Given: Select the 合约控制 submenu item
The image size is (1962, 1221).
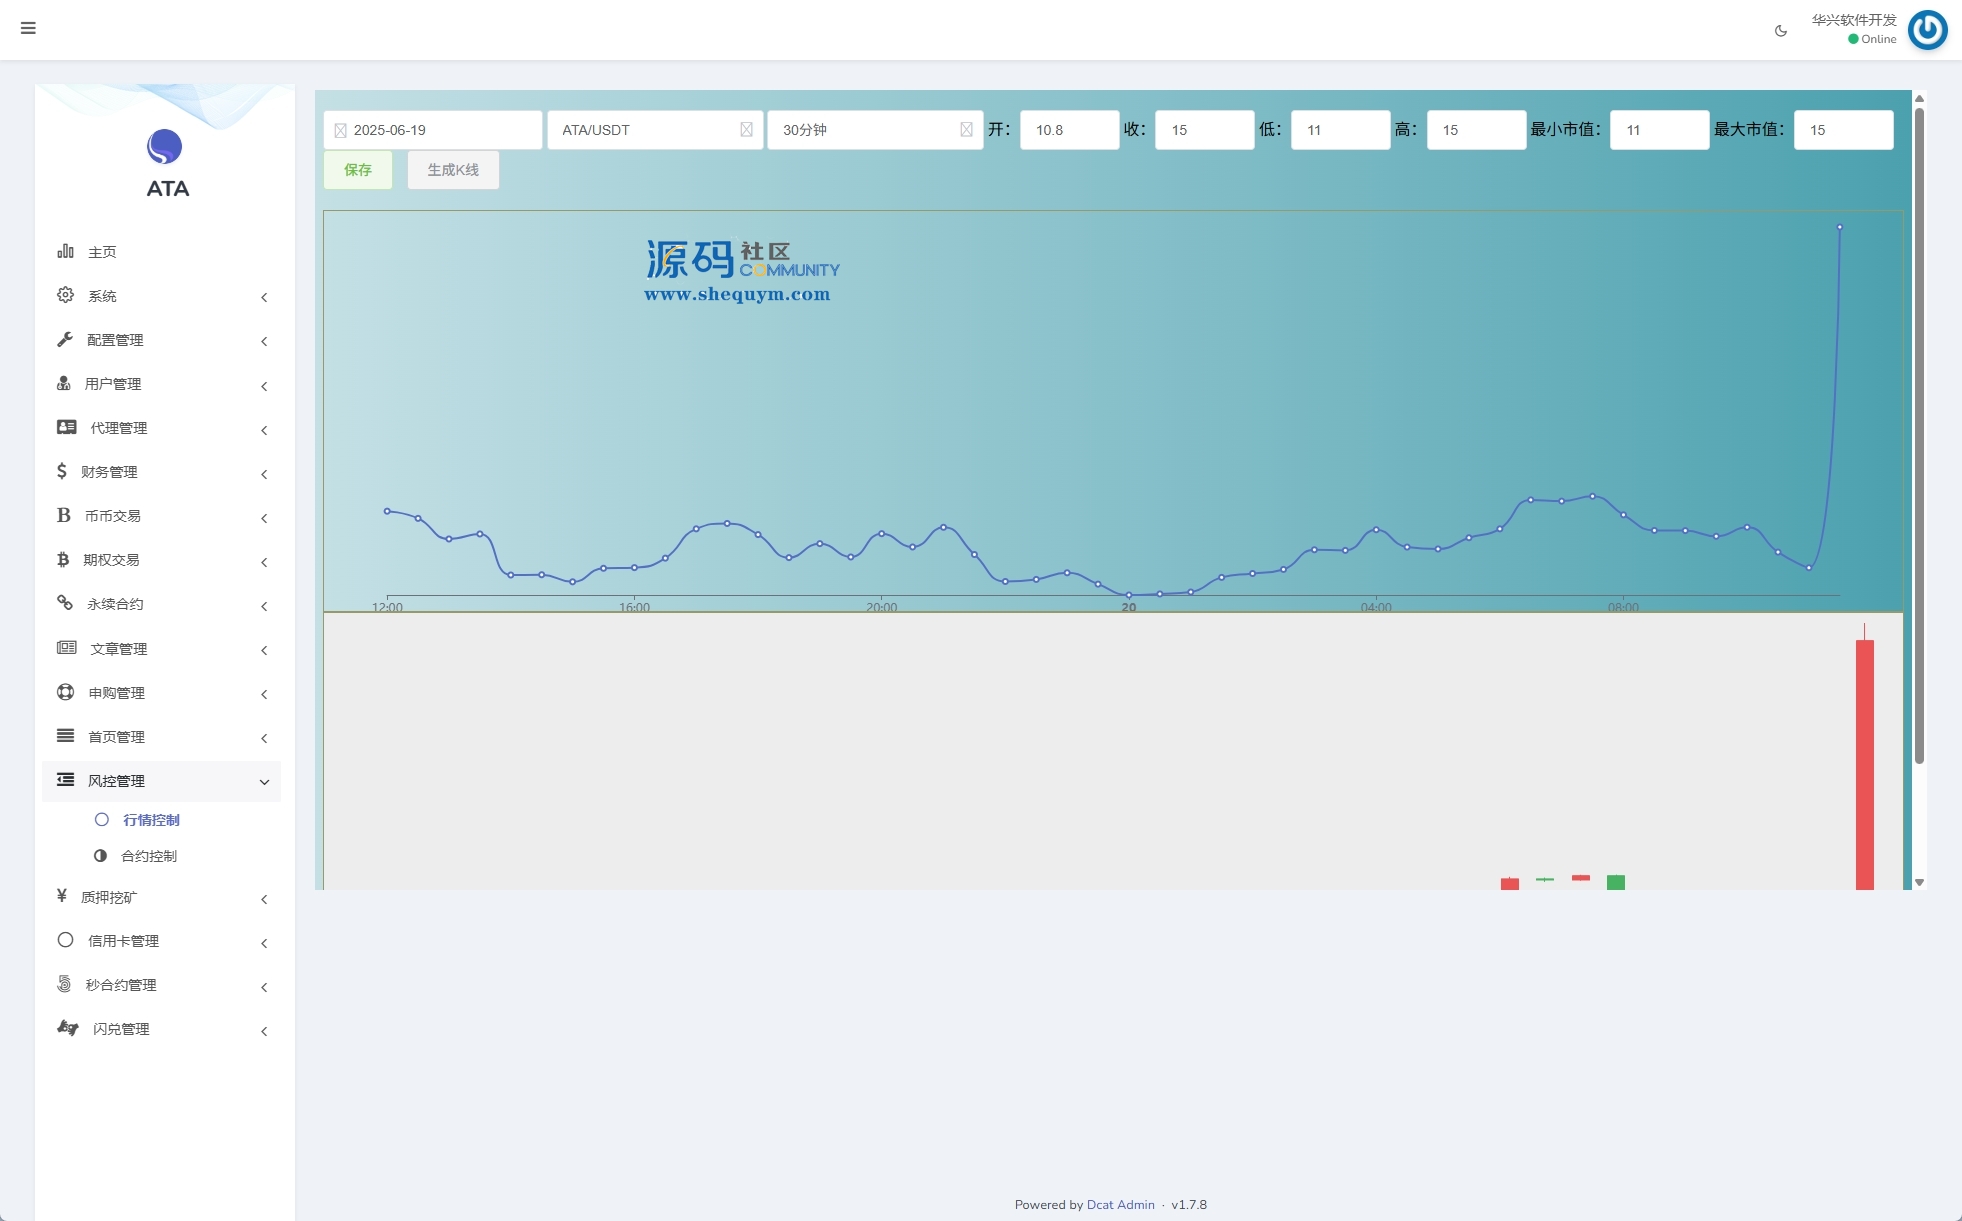Looking at the screenshot, I should (x=149, y=856).
